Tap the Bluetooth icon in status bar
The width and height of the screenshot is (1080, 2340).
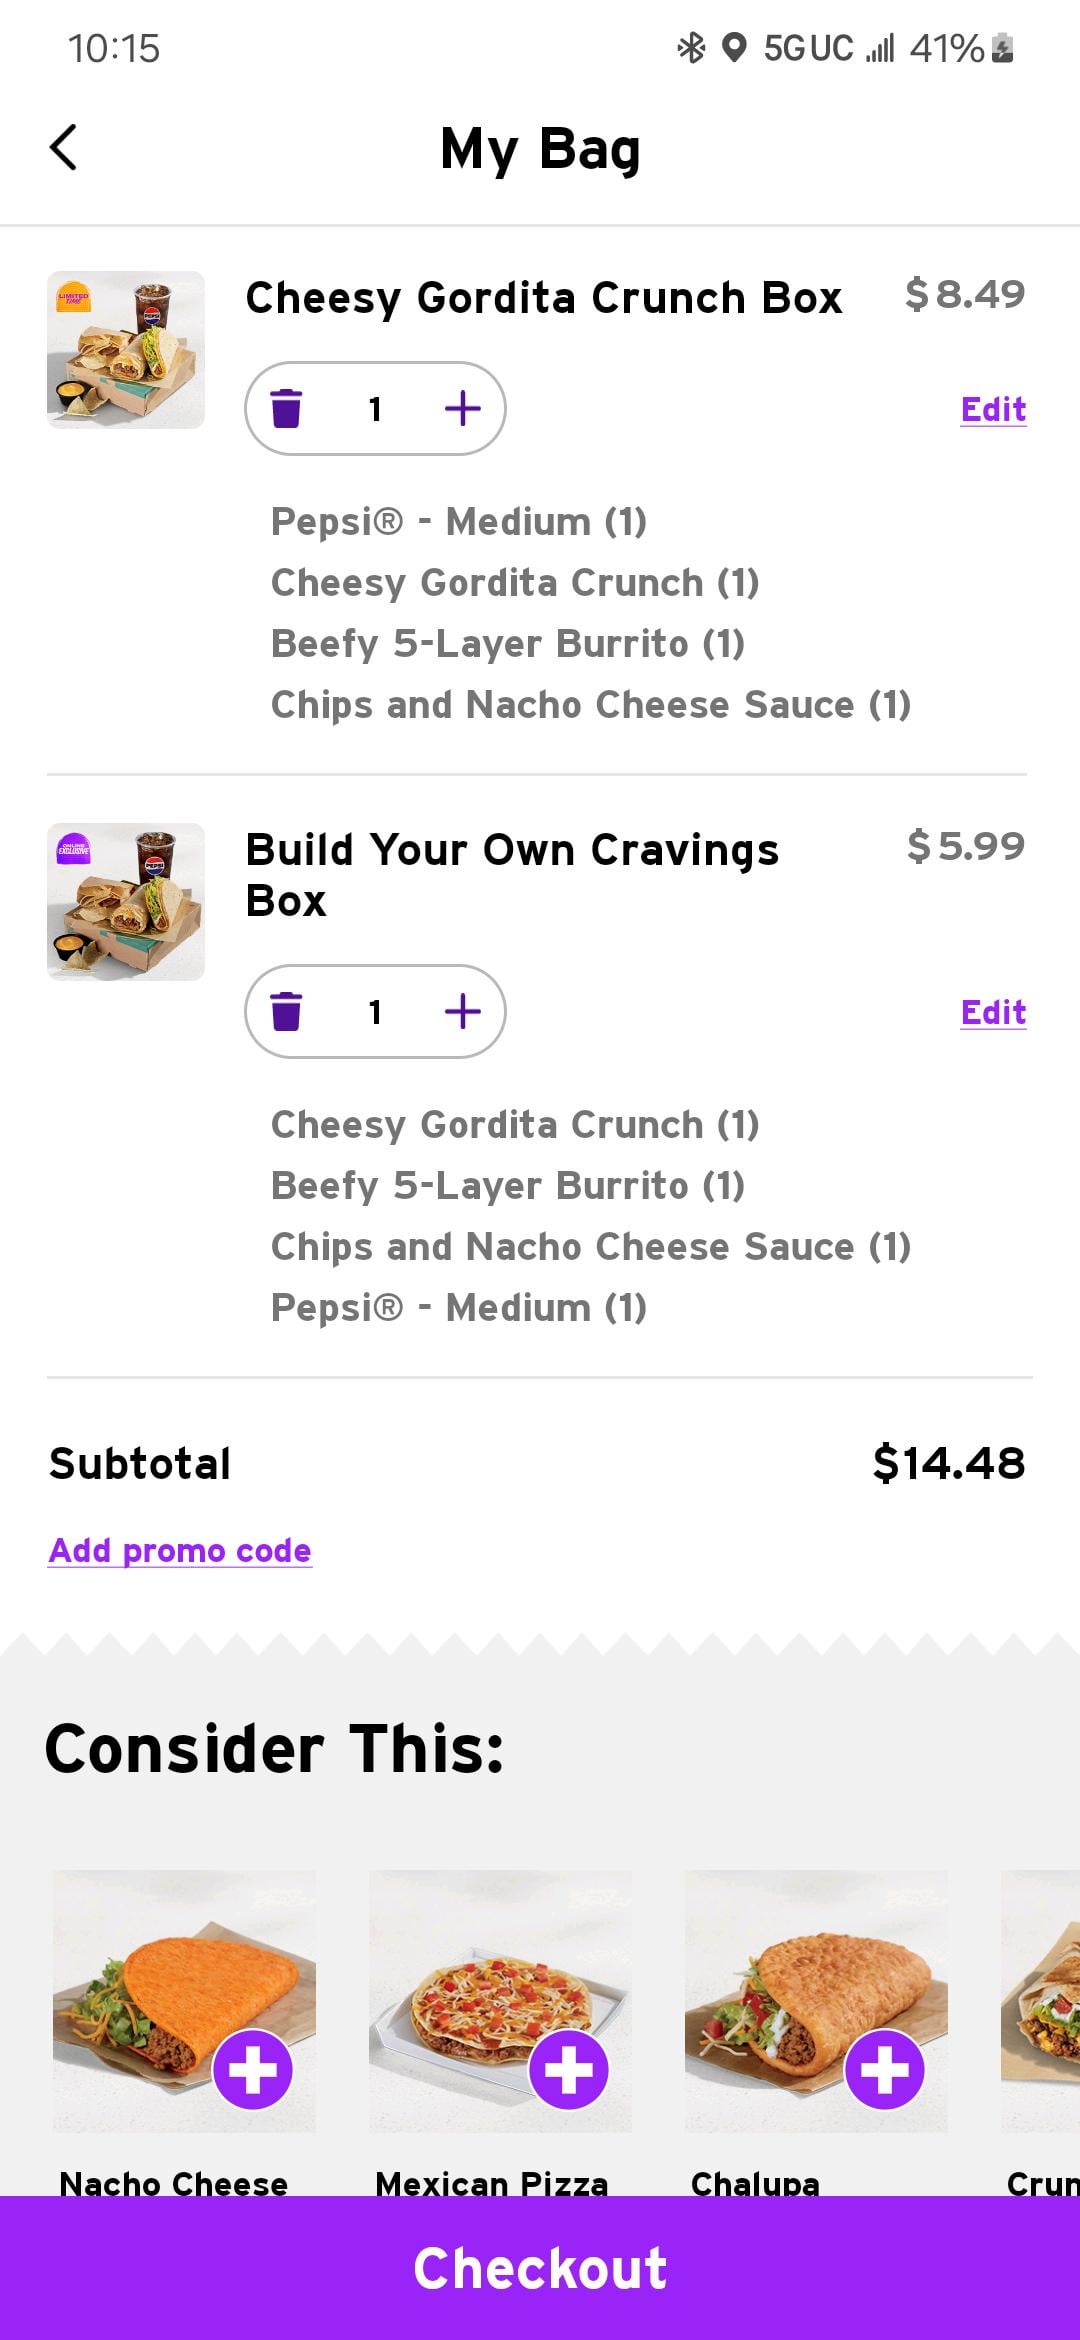point(691,48)
